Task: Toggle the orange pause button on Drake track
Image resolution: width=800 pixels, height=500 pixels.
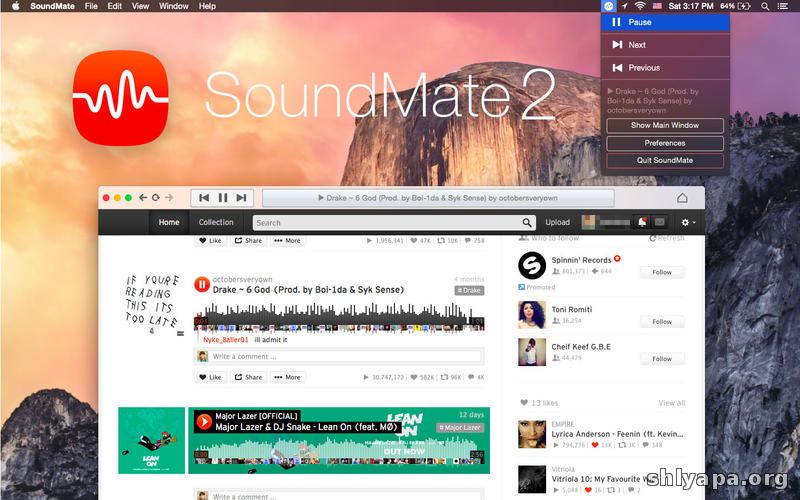Action: pos(202,285)
